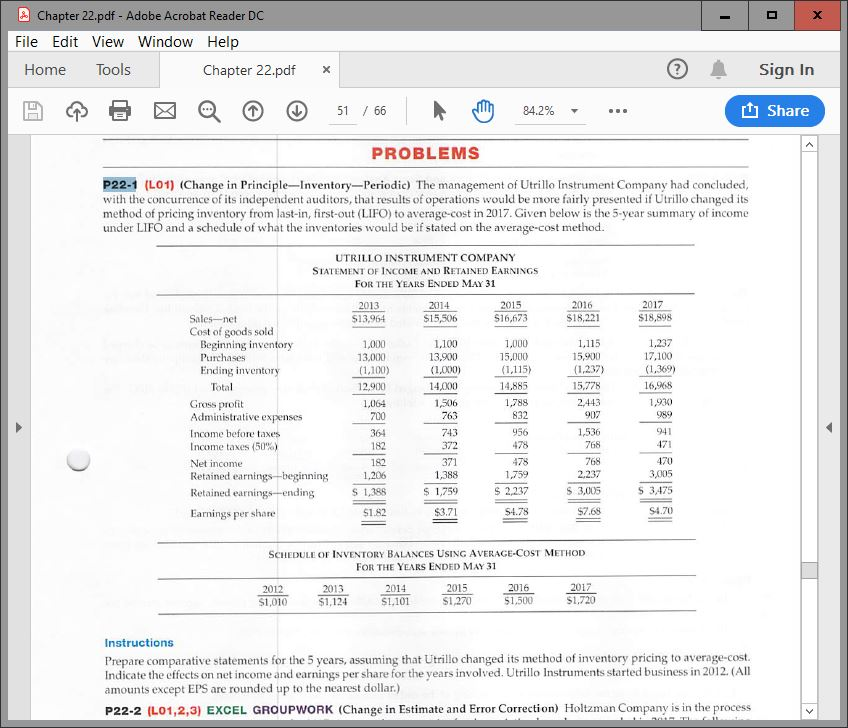Click the page number field
Image resolution: width=848 pixels, height=728 pixels.
[x=343, y=111]
